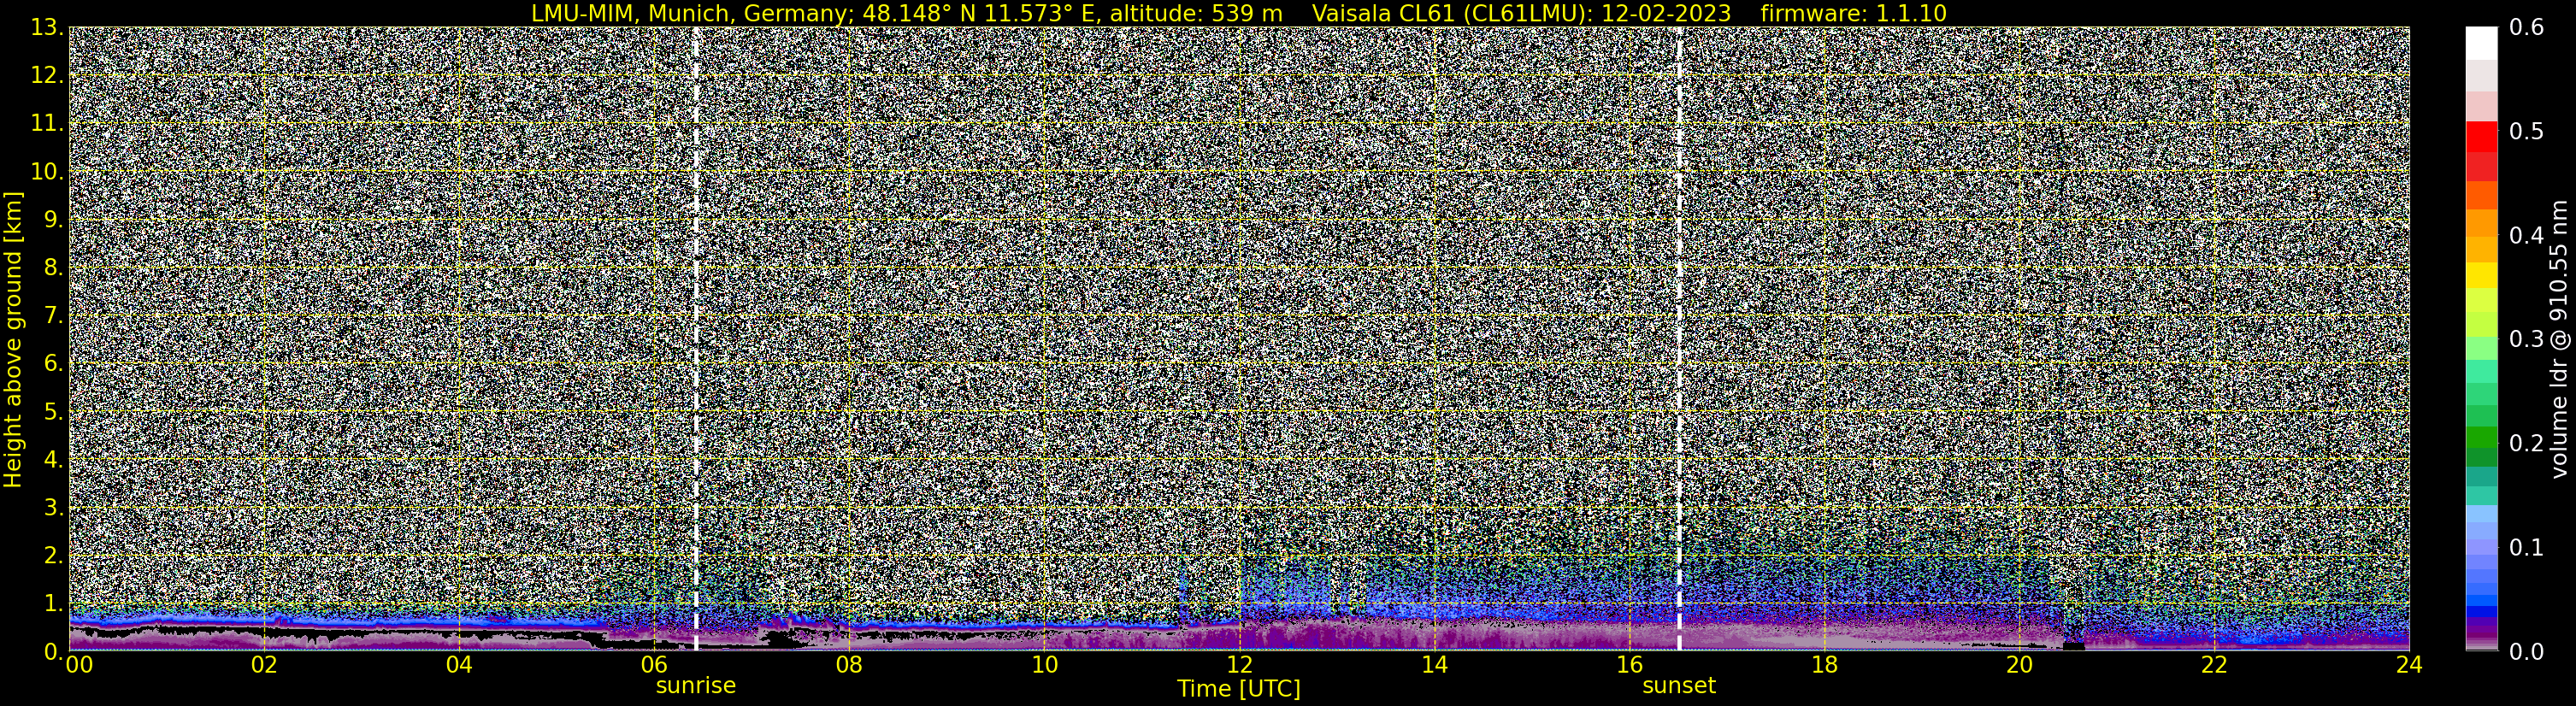The image size is (2576, 706).
Task: Click the colorbar tick label "0.0"
Action: pos(2527,651)
